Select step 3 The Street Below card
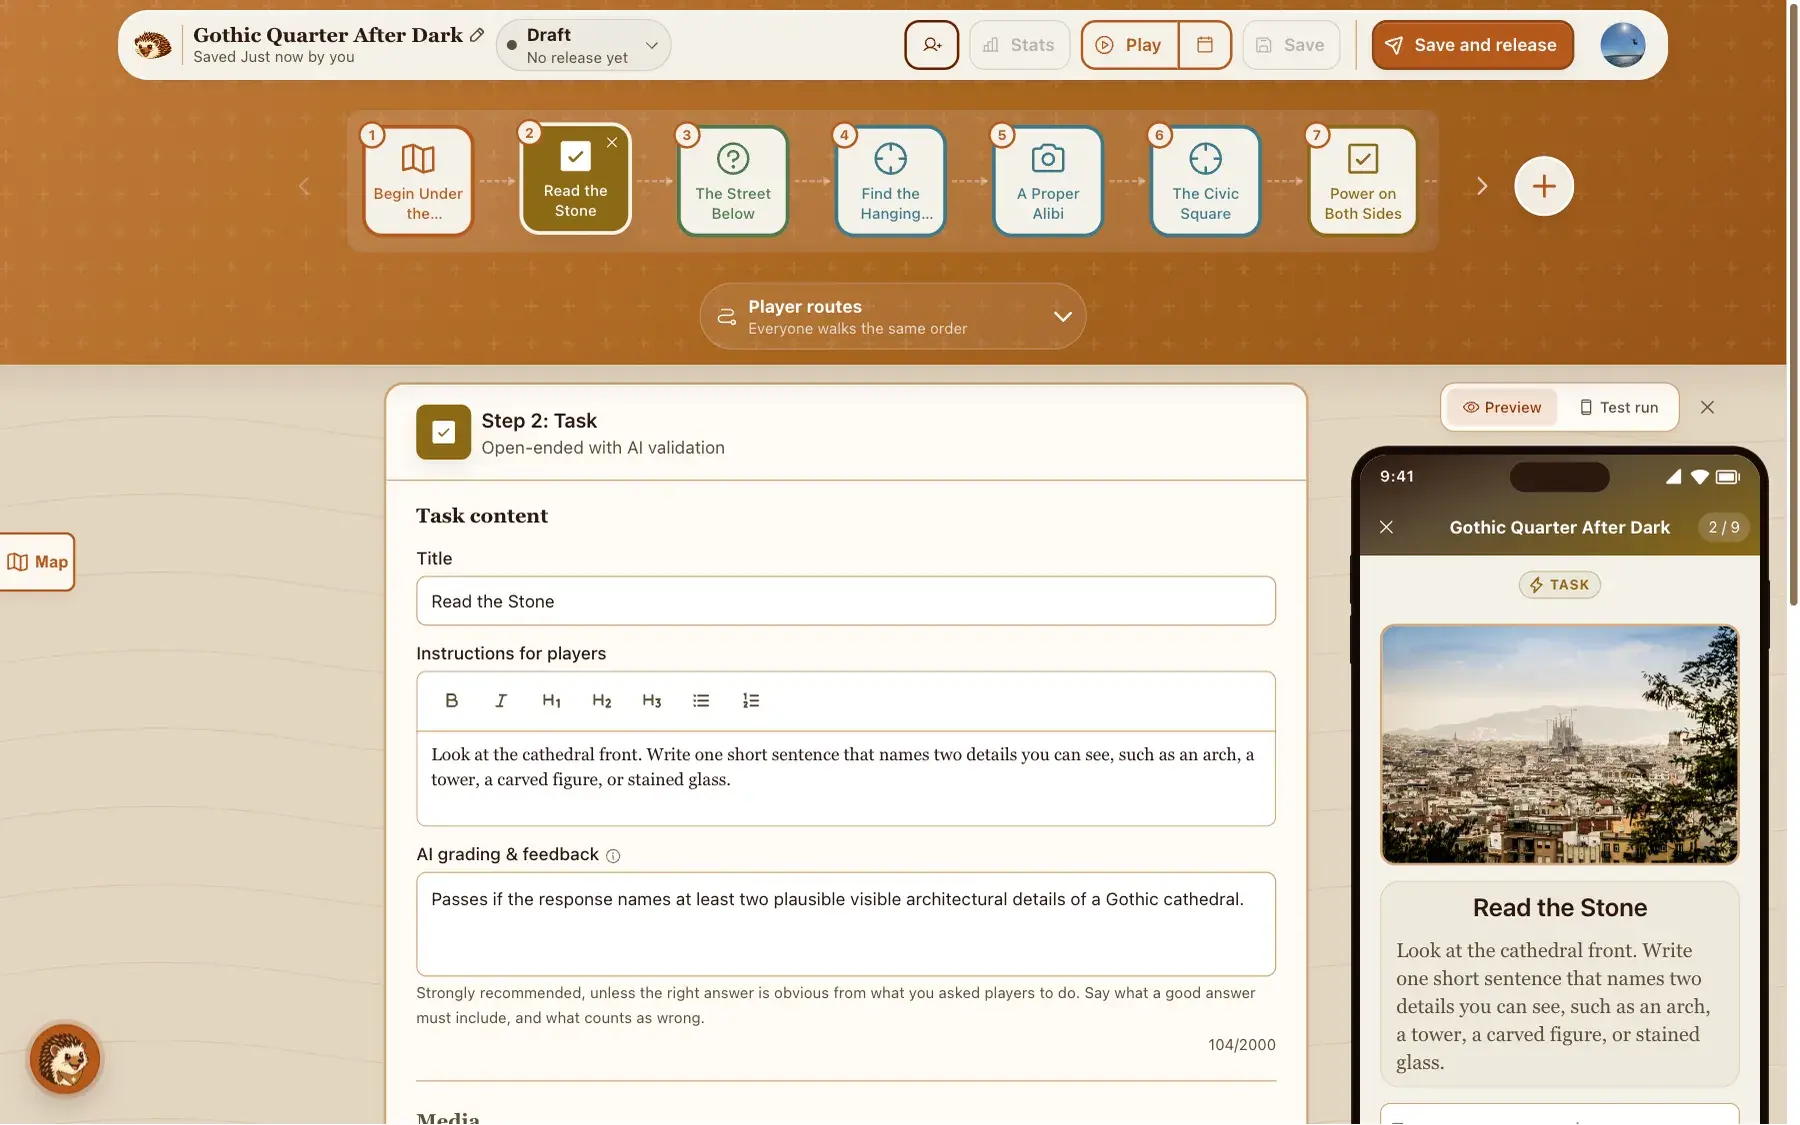 (733, 181)
